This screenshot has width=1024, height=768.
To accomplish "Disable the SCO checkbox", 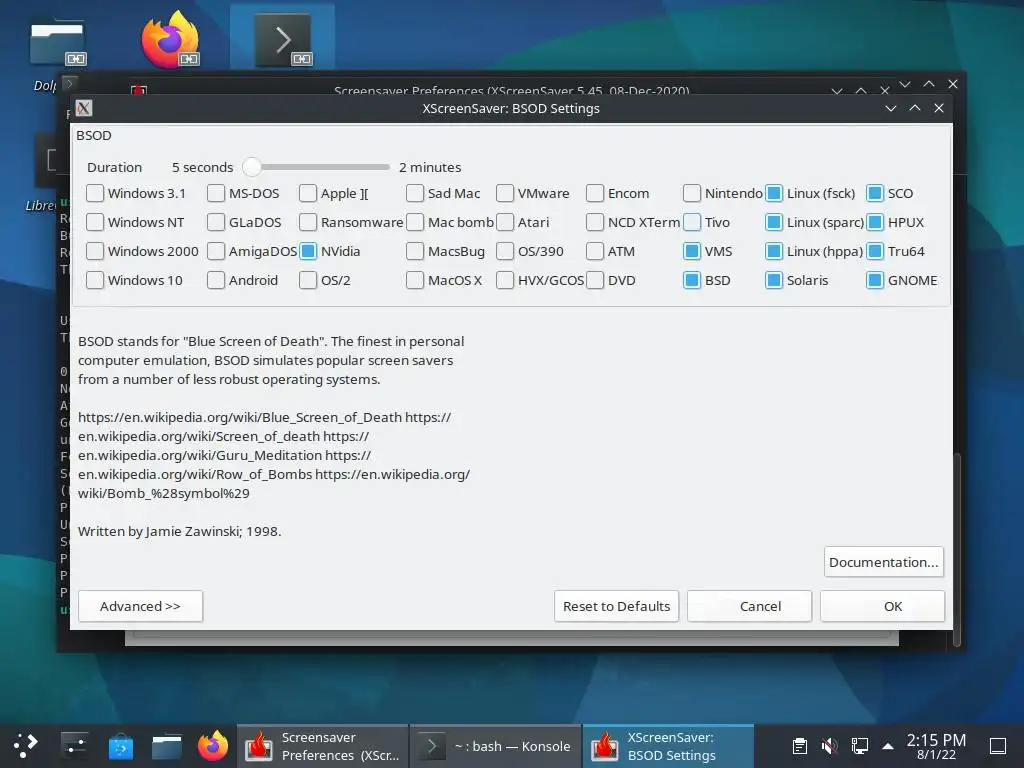I will [x=875, y=193].
